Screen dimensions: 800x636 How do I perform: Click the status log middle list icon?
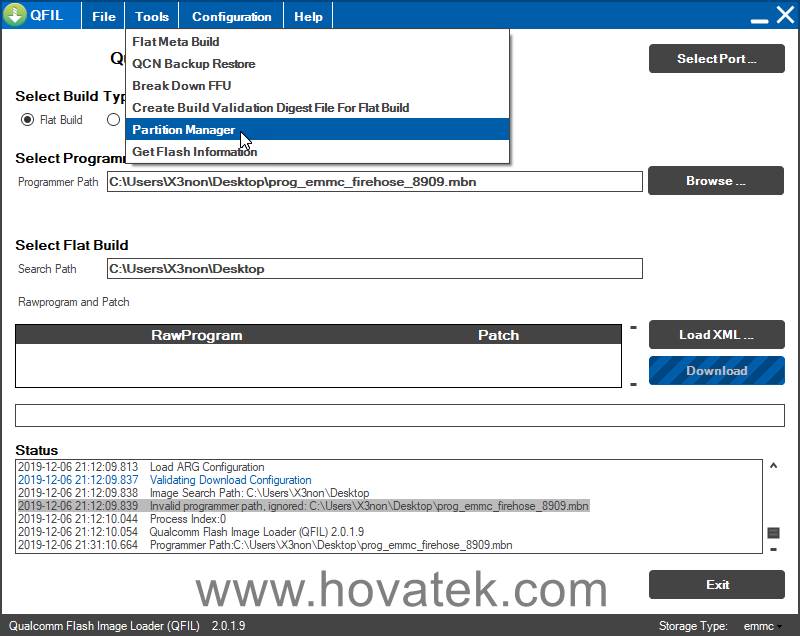tap(773, 532)
